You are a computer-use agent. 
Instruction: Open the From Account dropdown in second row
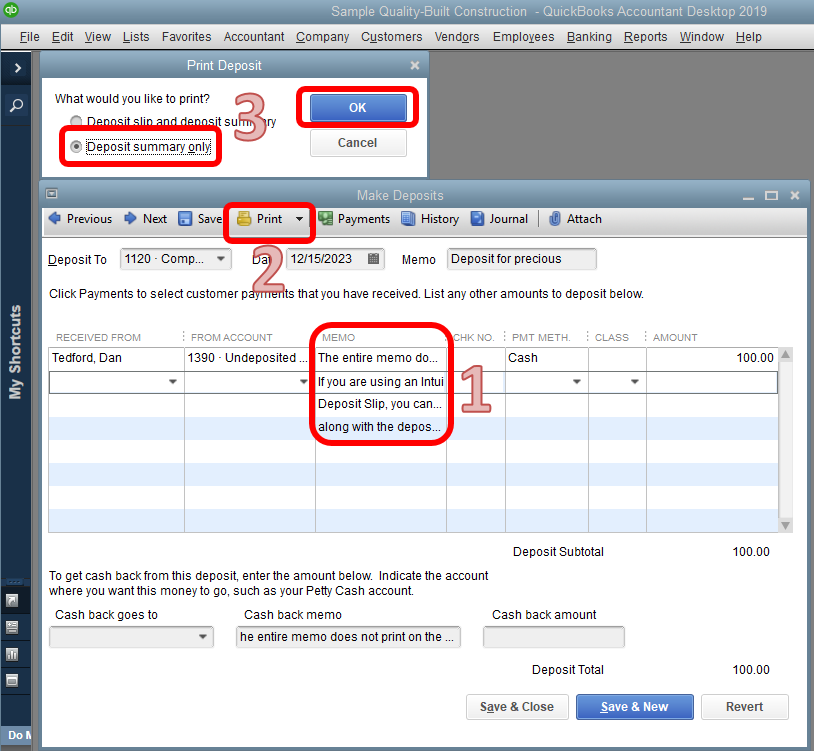(x=304, y=382)
